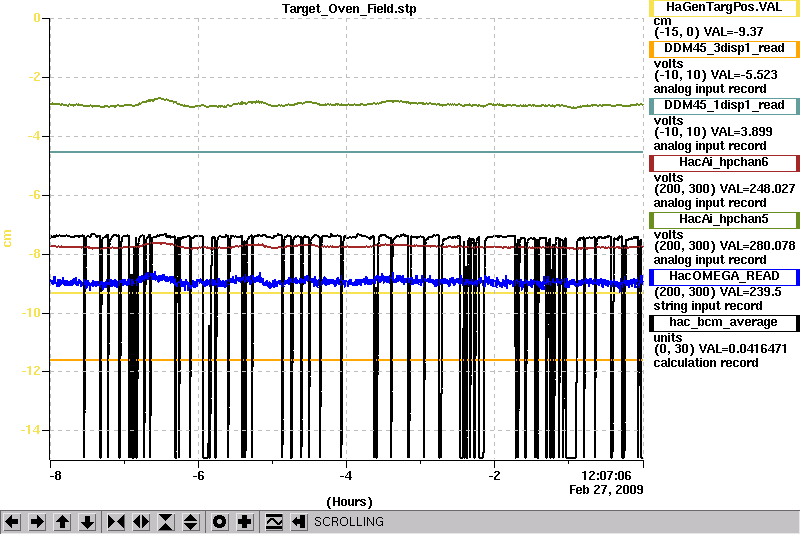Viewport: 800px width, 534px height.
Task: Zoom out vertically with the up-down triangles icon
Action: (x=191, y=522)
